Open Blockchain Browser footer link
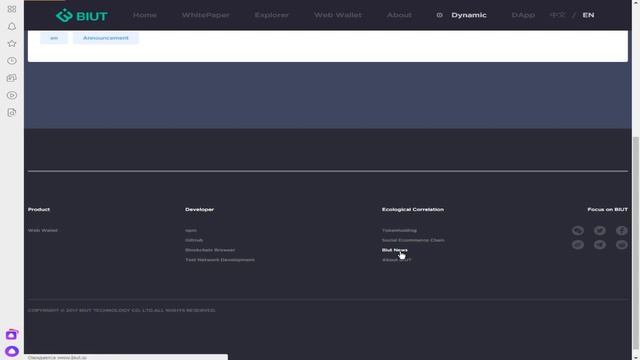Image resolution: width=640 pixels, height=360 pixels. (x=210, y=250)
